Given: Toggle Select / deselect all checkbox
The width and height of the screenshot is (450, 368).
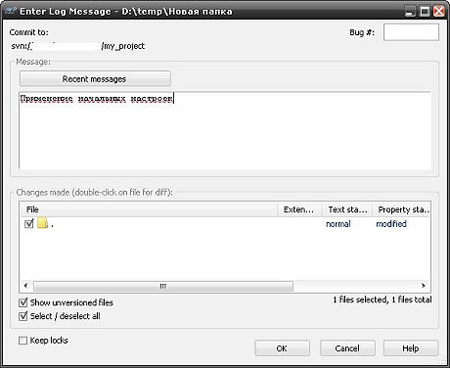Looking at the screenshot, I should click(23, 316).
